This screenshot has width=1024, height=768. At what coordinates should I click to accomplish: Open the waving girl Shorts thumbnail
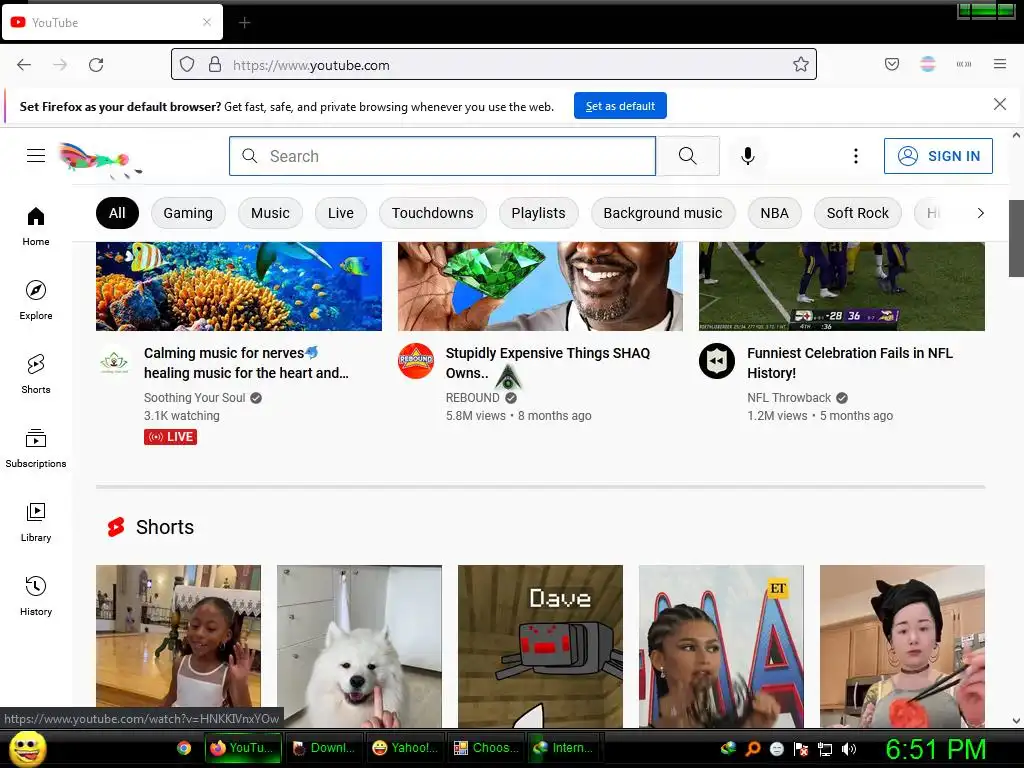(x=178, y=646)
